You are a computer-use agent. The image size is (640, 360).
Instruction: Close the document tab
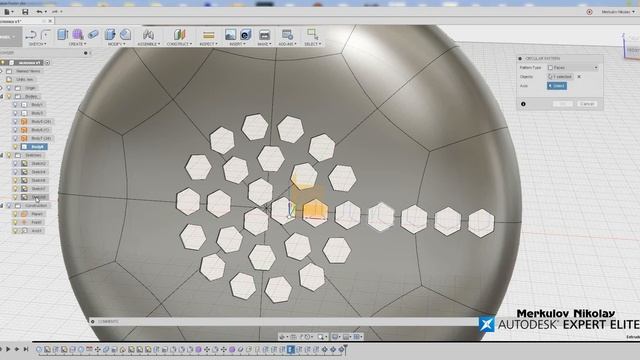click(50, 21)
